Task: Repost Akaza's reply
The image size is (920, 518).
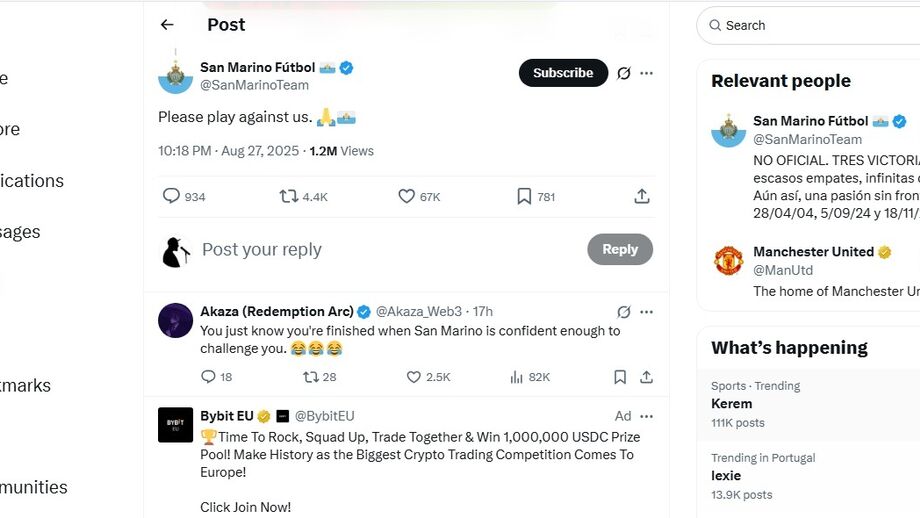Action: [x=311, y=377]
